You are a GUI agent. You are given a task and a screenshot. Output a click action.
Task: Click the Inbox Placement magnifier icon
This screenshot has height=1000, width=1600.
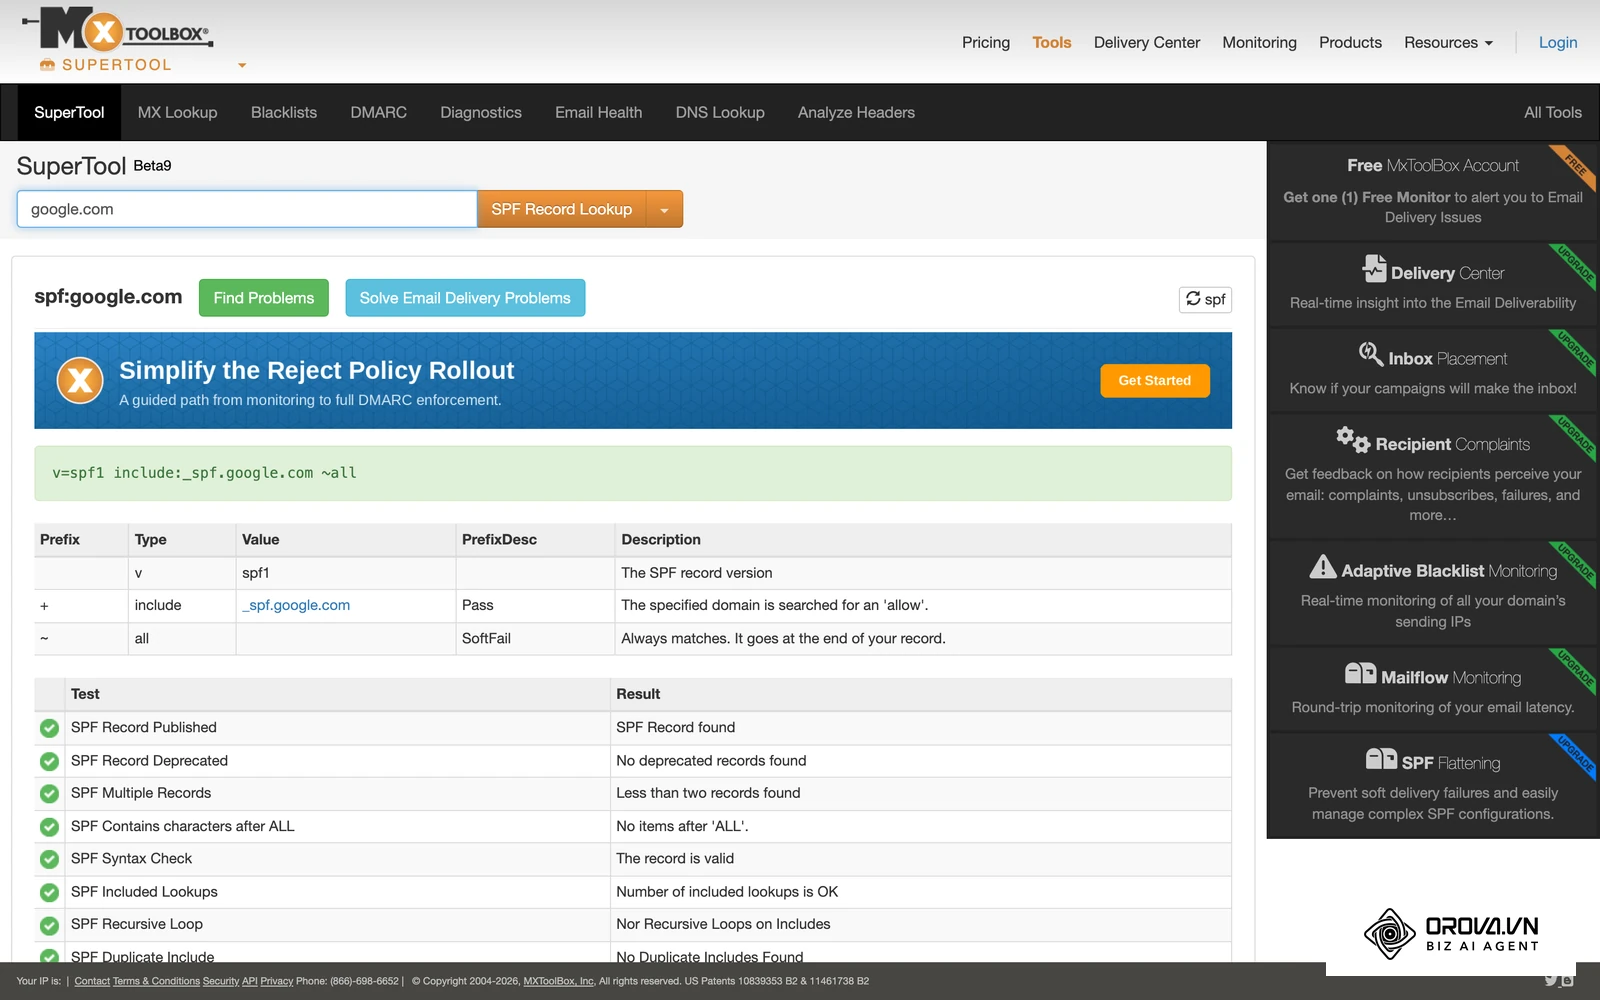(x=1371, y=353)
